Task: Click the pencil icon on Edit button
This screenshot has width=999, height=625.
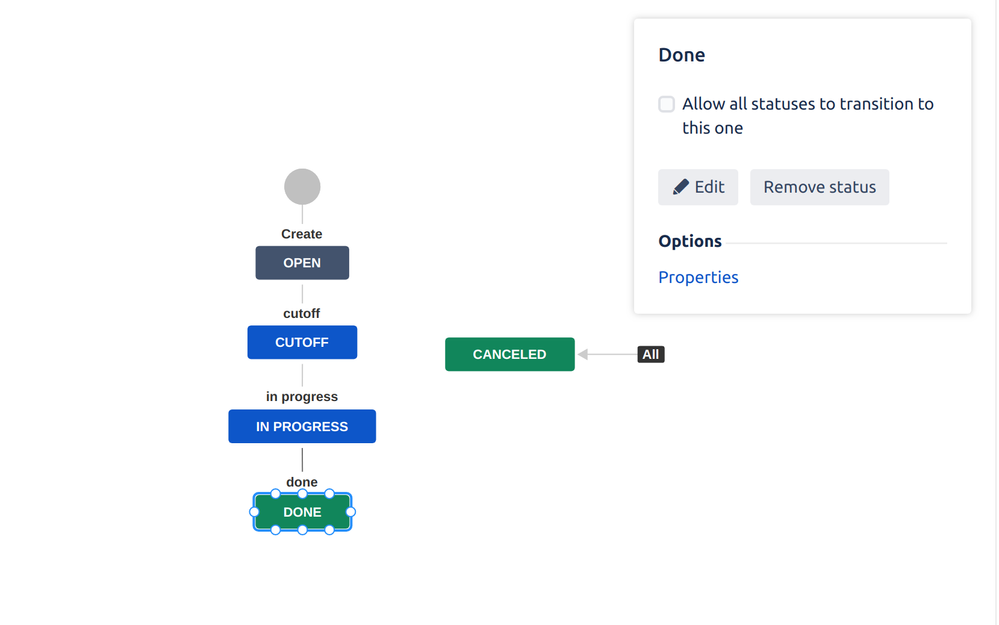Action: [x=680, y=187]
